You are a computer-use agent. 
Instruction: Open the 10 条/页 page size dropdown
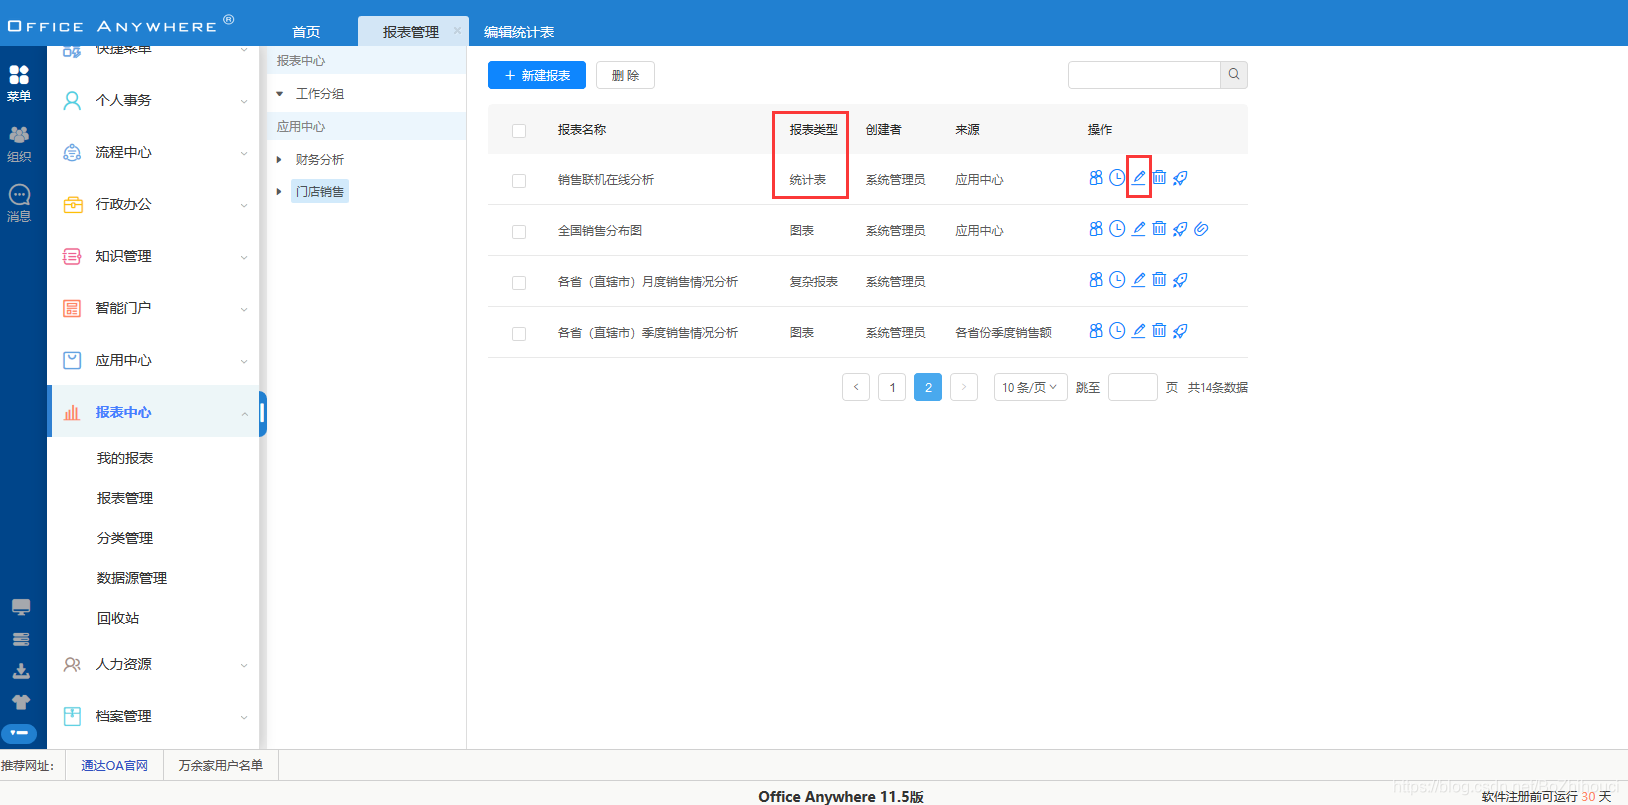1030,387
